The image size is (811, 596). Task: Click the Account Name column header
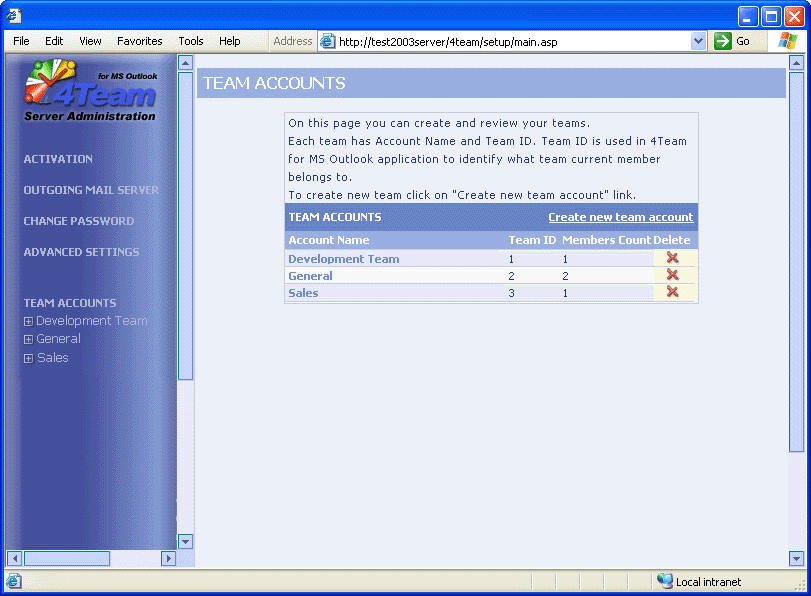328,240
